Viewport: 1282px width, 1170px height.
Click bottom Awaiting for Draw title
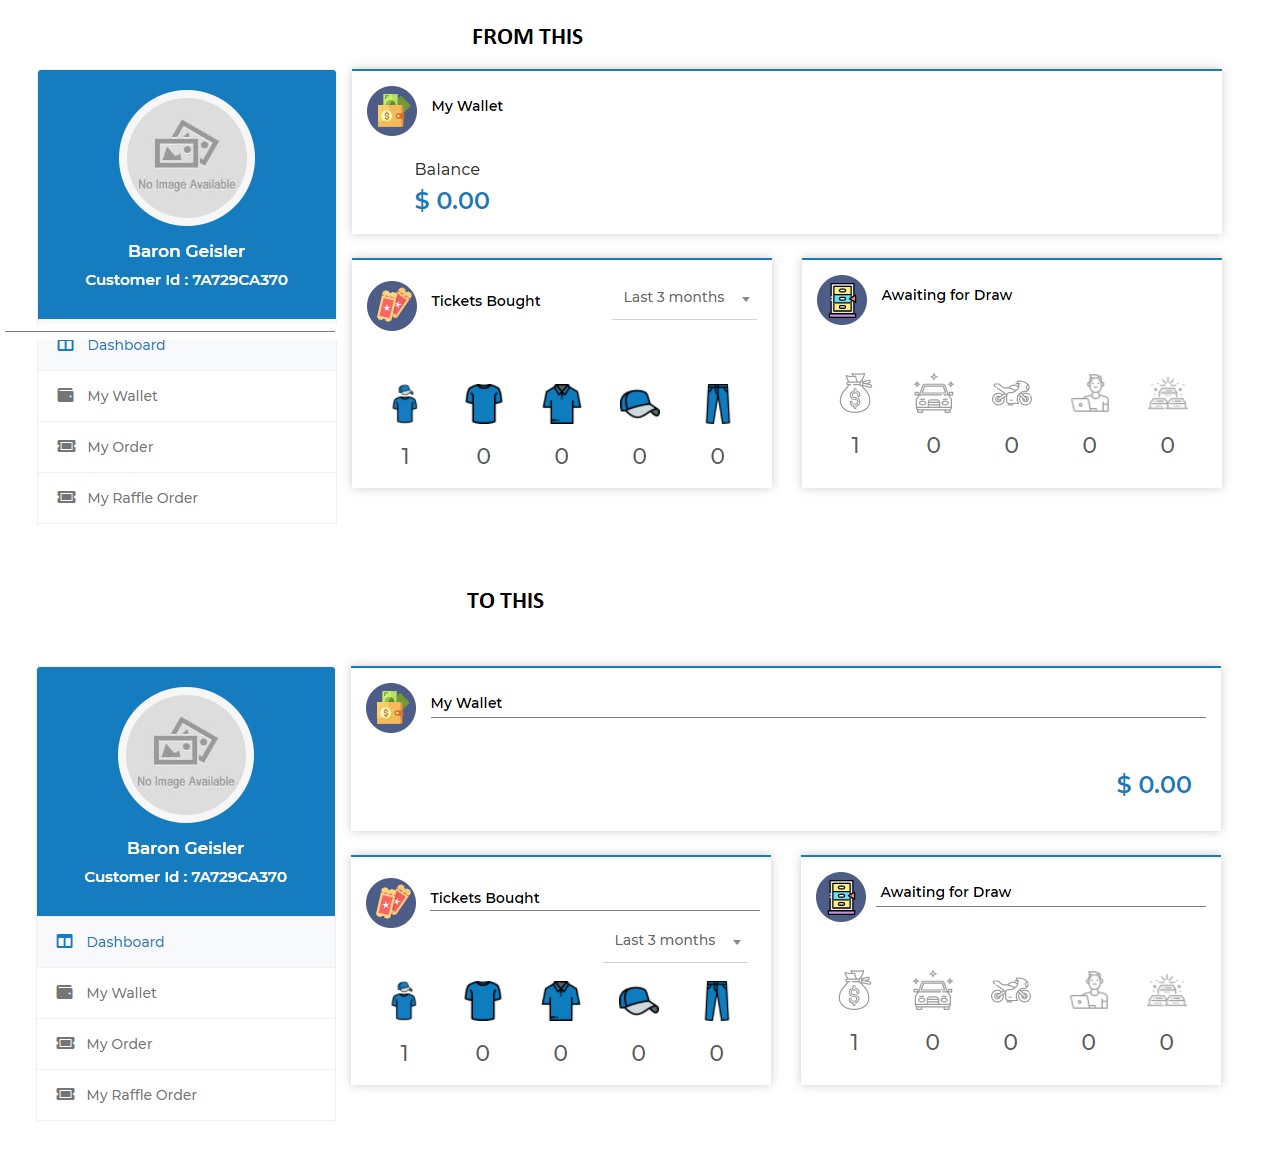pos(946,892)
